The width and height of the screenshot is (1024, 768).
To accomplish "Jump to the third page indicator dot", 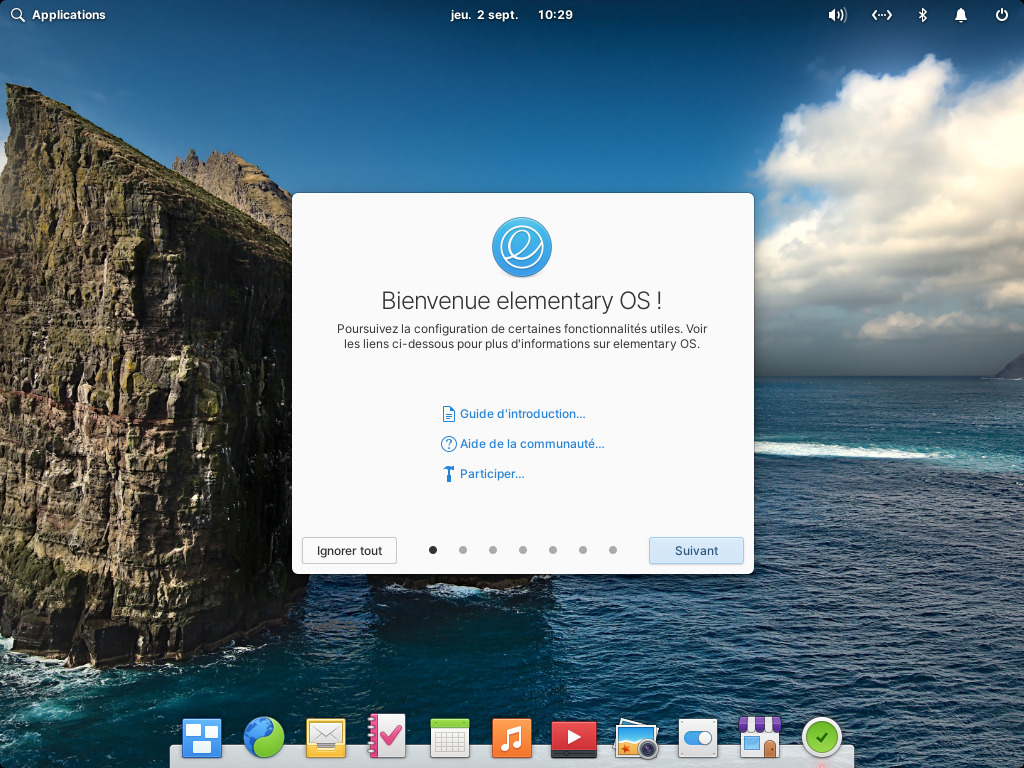I will (x=493, y=550).
